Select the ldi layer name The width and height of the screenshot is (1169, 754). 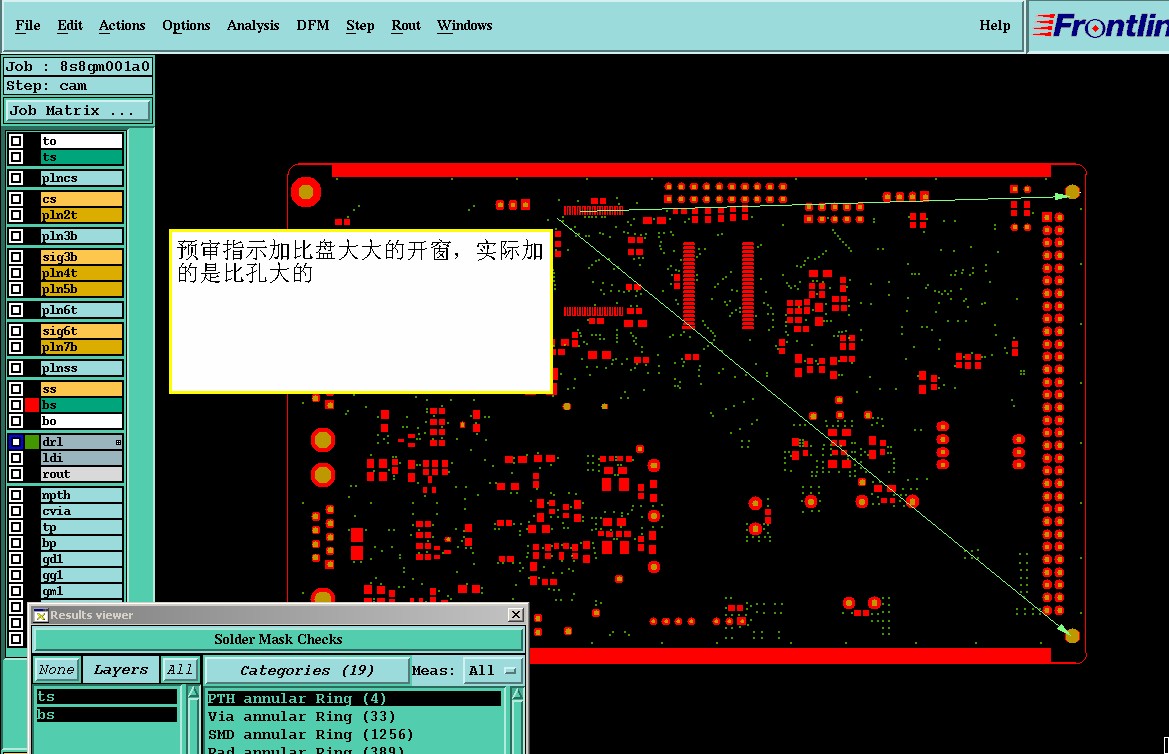81,458
